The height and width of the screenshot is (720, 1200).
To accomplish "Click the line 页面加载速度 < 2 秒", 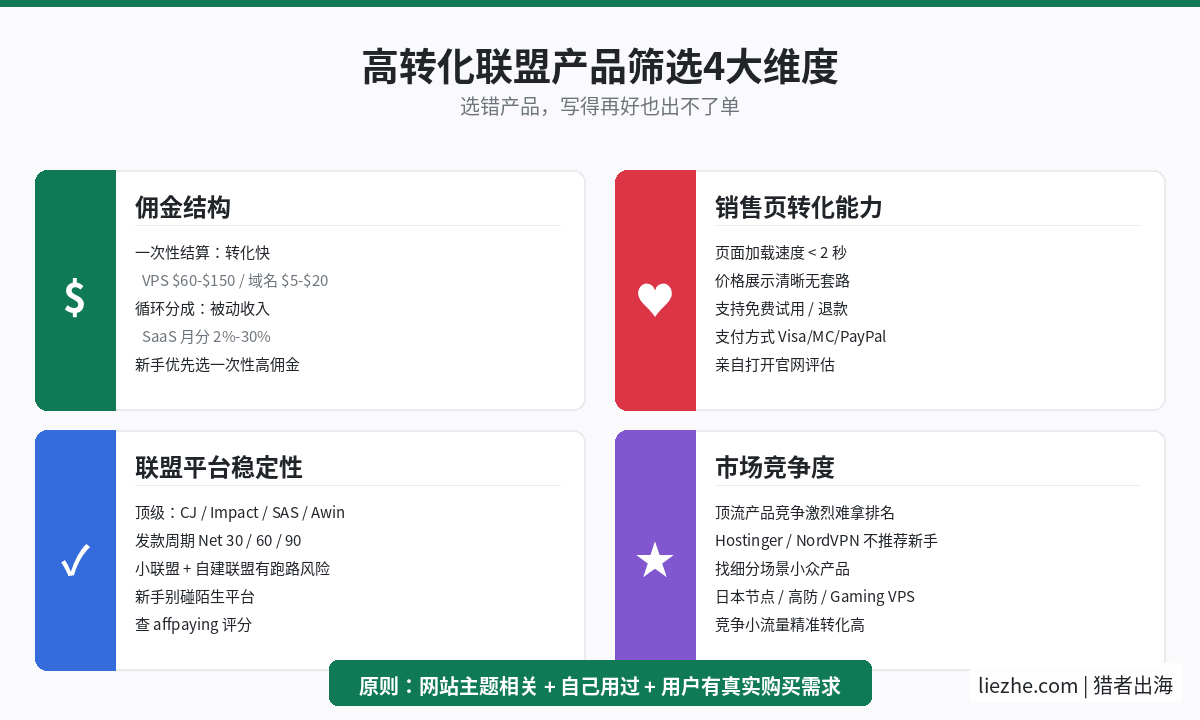I will tap(781, 253).
